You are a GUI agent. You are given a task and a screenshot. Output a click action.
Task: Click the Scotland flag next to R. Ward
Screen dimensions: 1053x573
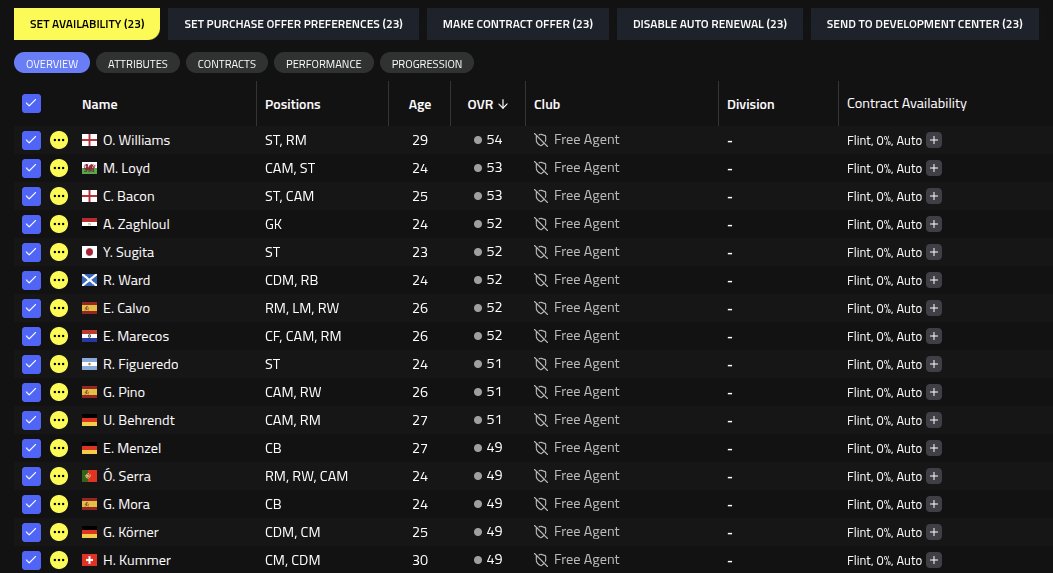pos(89,280)
